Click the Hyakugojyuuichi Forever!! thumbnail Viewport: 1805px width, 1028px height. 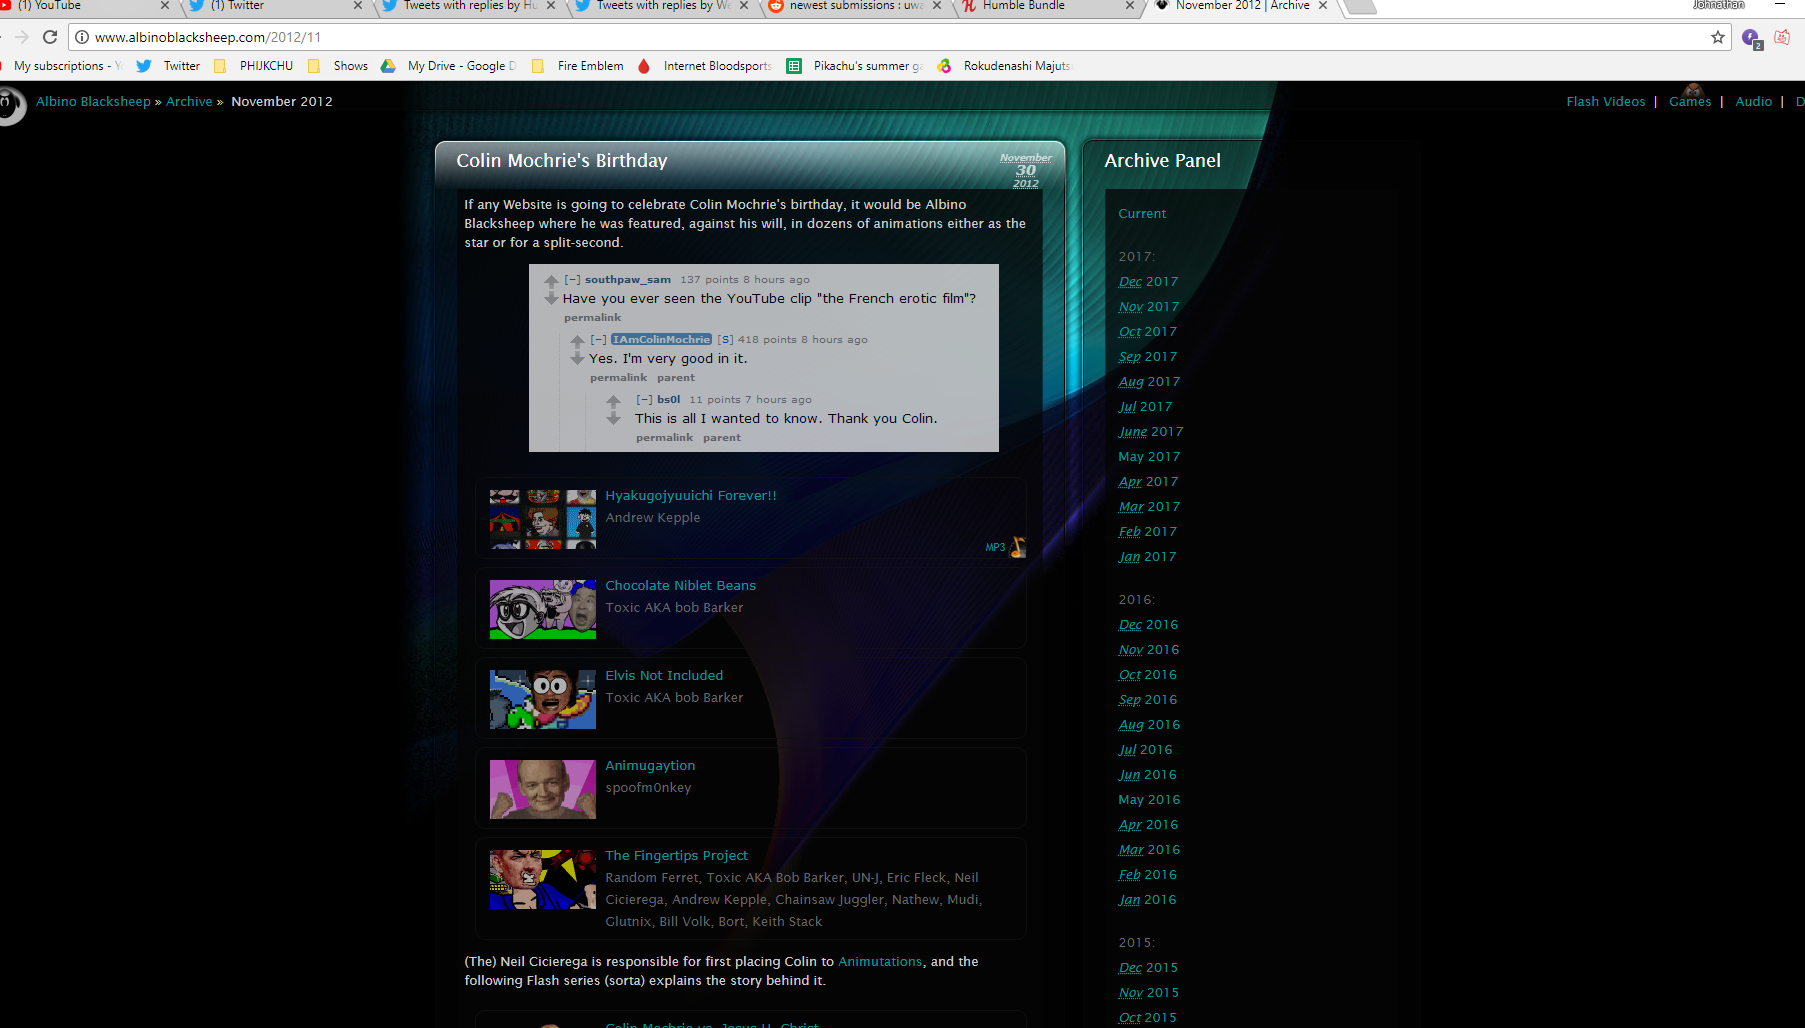tap(543, 519)
